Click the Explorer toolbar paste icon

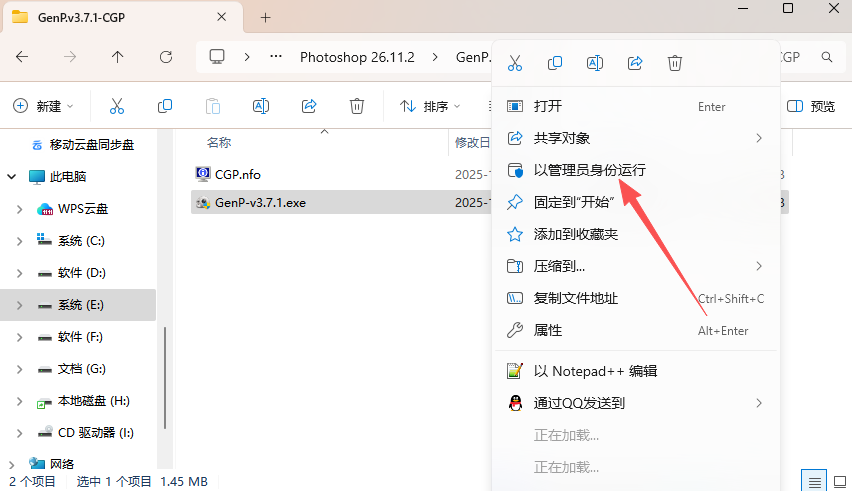coord(213,106)
